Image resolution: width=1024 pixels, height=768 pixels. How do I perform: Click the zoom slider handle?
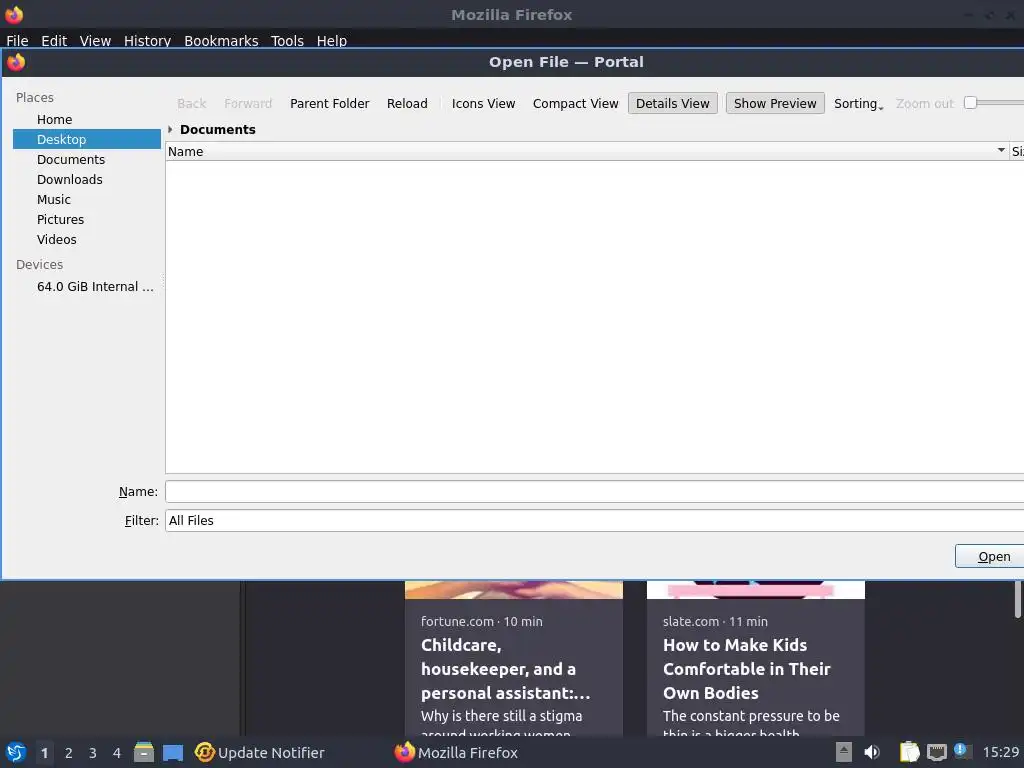(x=970, y=103)
